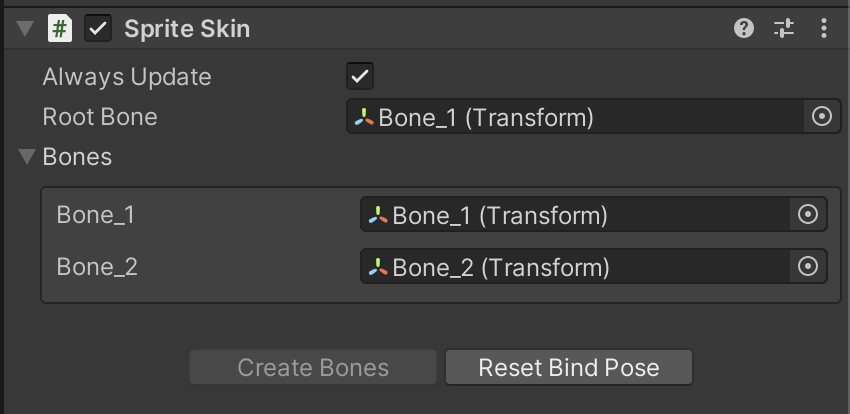Click transform icon in Root Bone field
The width and height of the screenshot is (850, 414).
[x=364, y=118]
